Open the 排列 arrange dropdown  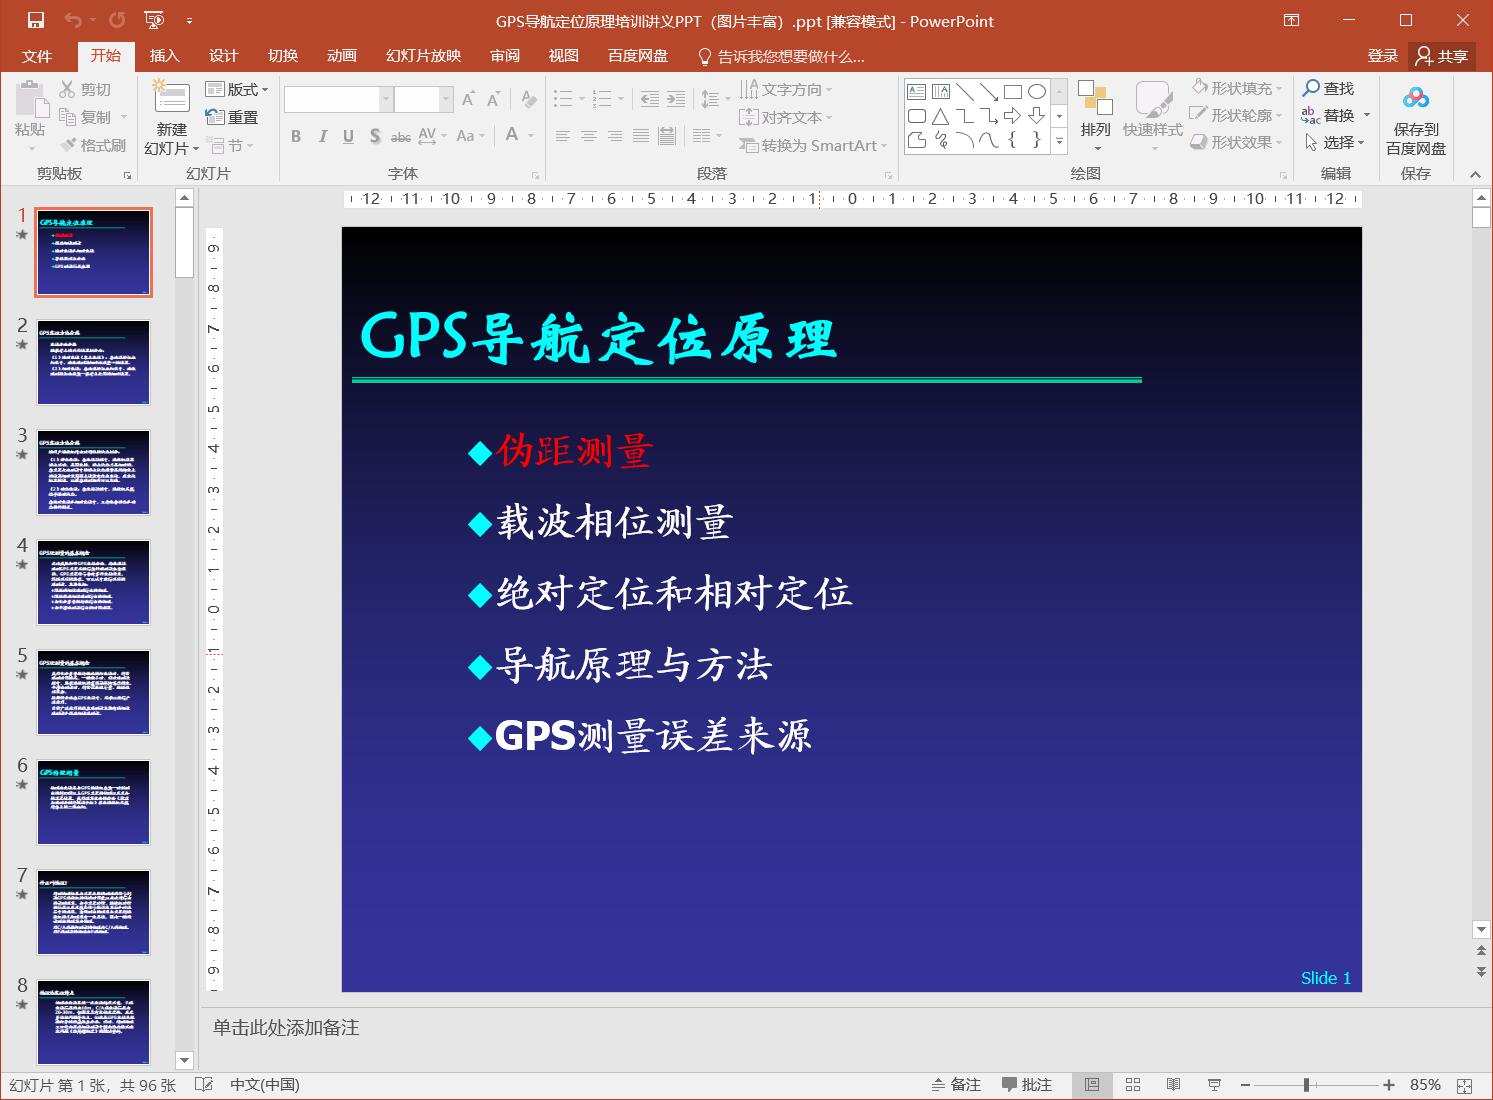[x=1096, y=117]
